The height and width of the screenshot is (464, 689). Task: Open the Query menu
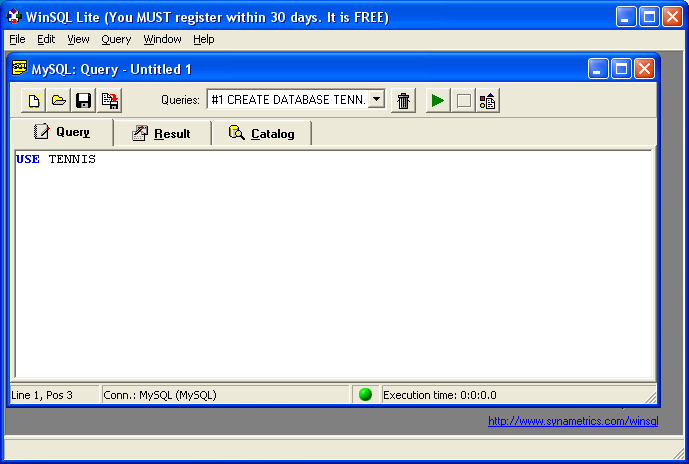[x=116, y=39]
